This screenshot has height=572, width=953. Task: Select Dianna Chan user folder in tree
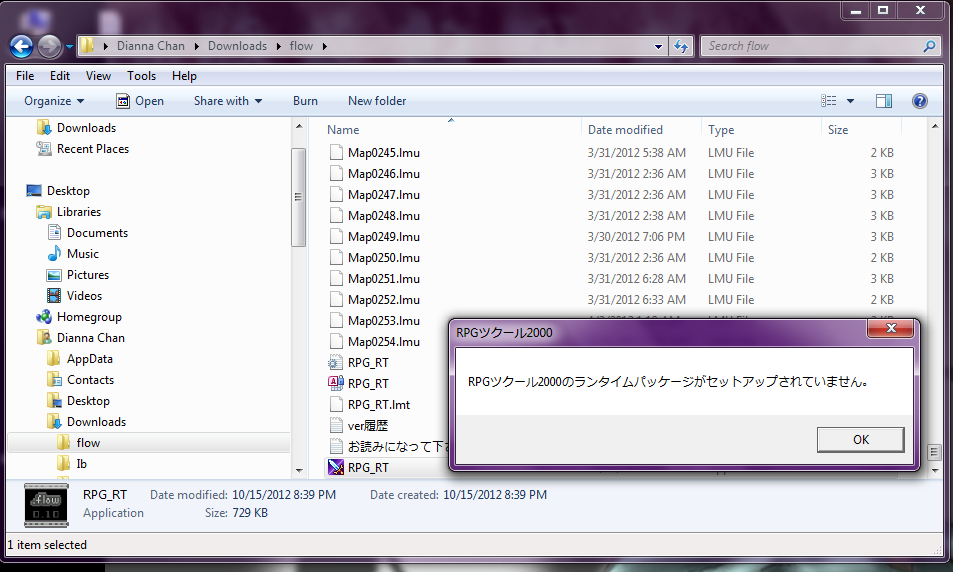click(x=91, y=338)
